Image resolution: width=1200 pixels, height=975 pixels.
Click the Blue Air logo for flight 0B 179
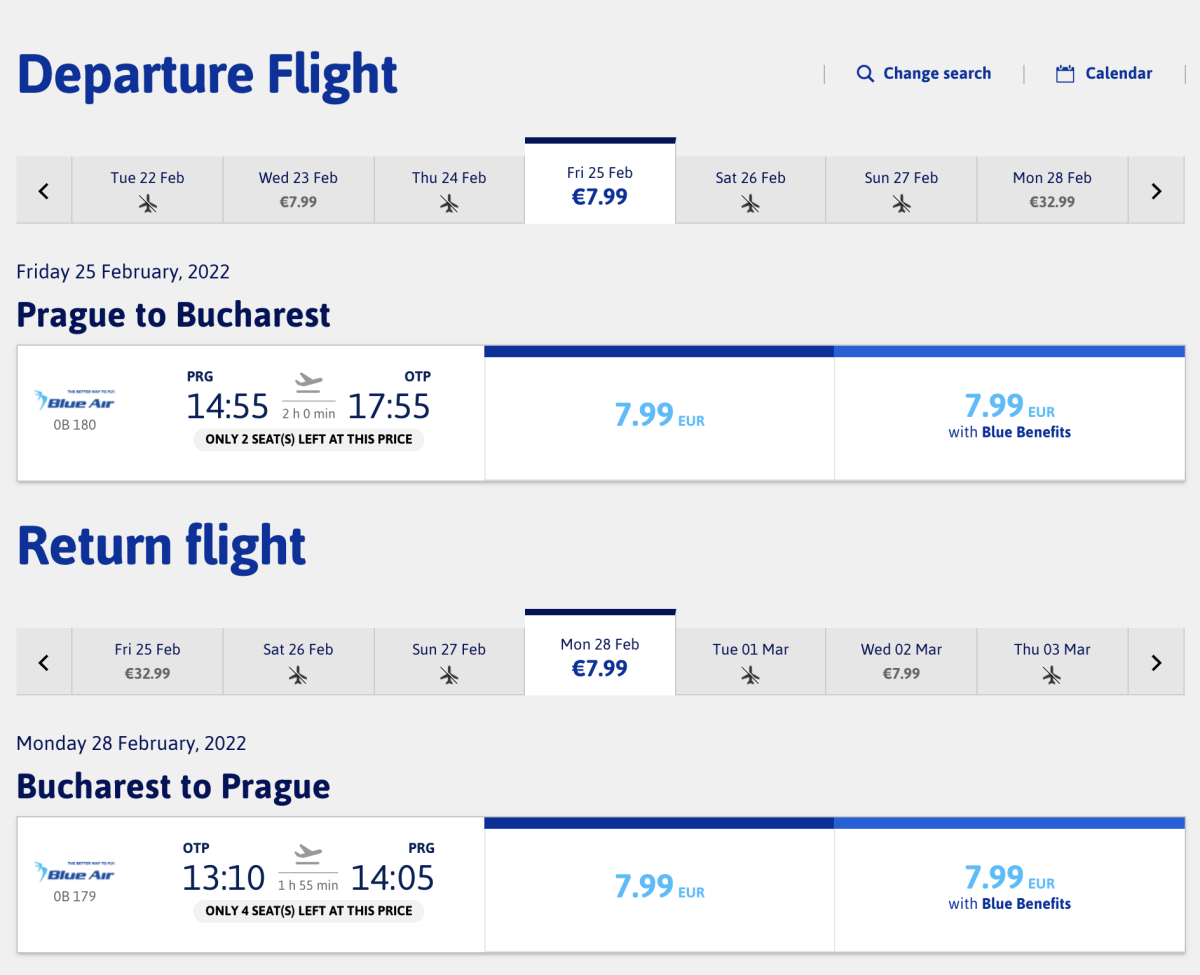coord(74,871)
